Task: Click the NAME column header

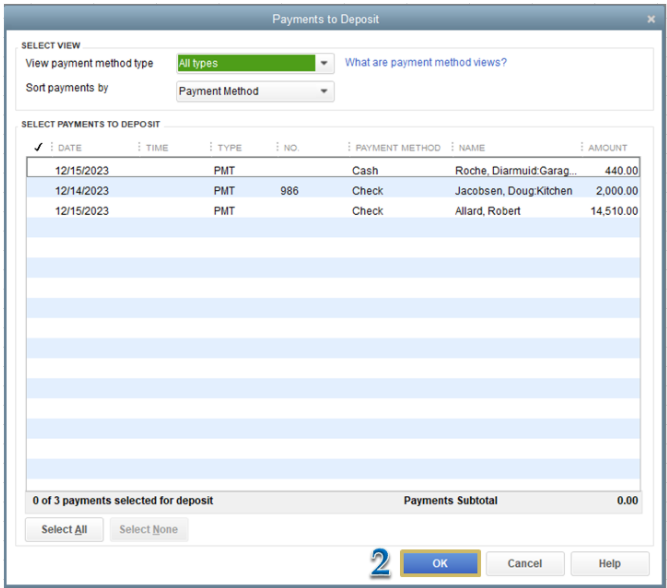Action: click(x=471, y=148)
